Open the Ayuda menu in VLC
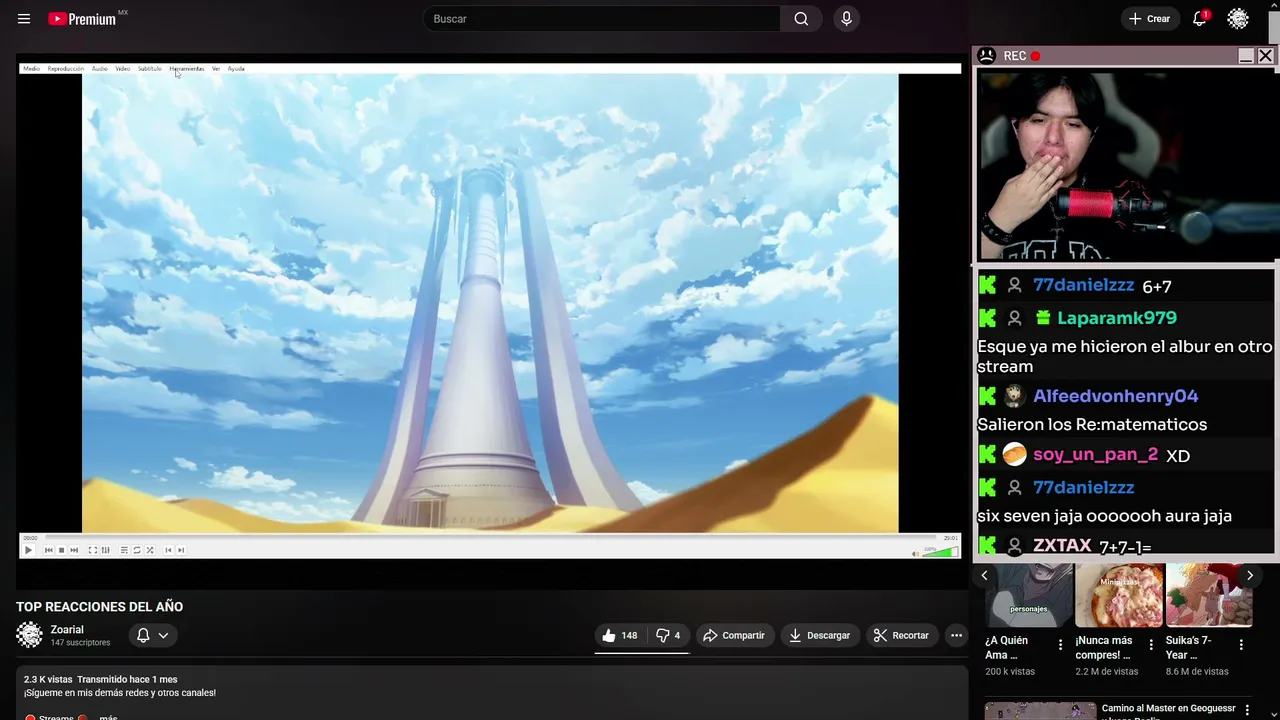The width and height of the screenshot is (1280, 720). [x=236, y=69]
